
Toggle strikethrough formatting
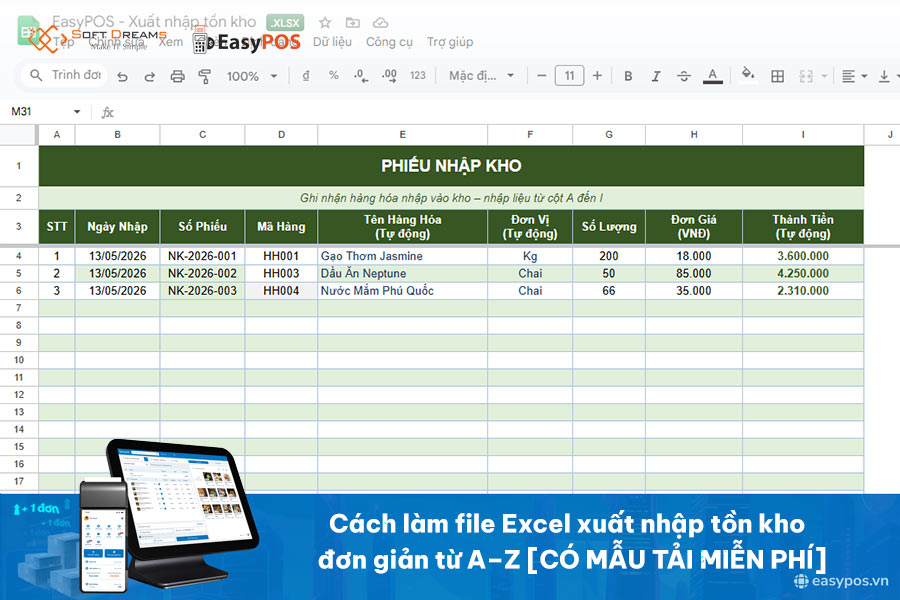point(684,76)
